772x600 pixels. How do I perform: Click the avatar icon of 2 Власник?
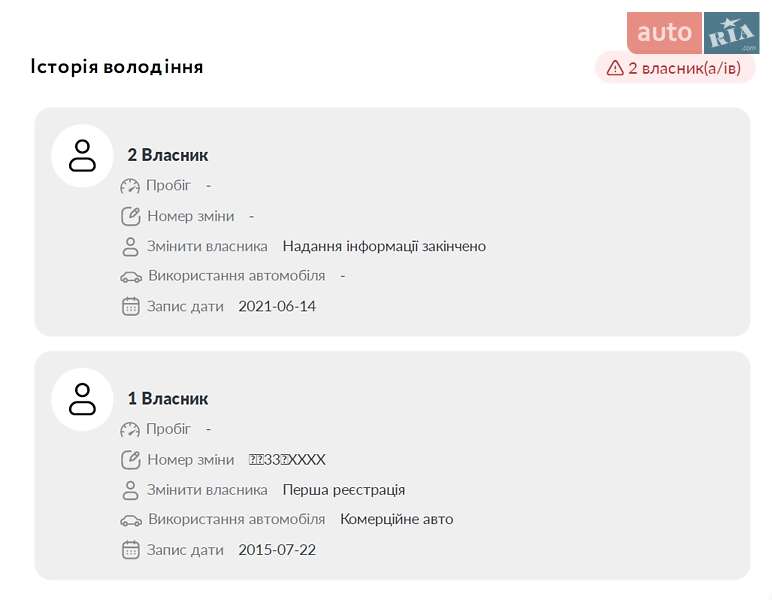[x=82, y=156]
